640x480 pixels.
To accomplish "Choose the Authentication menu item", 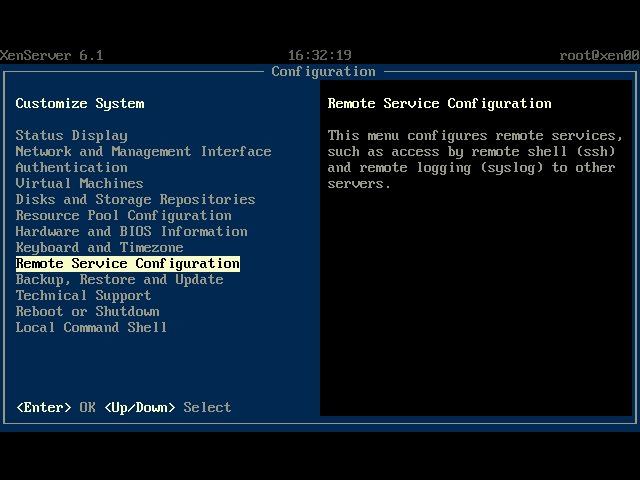I will [71, 167].
